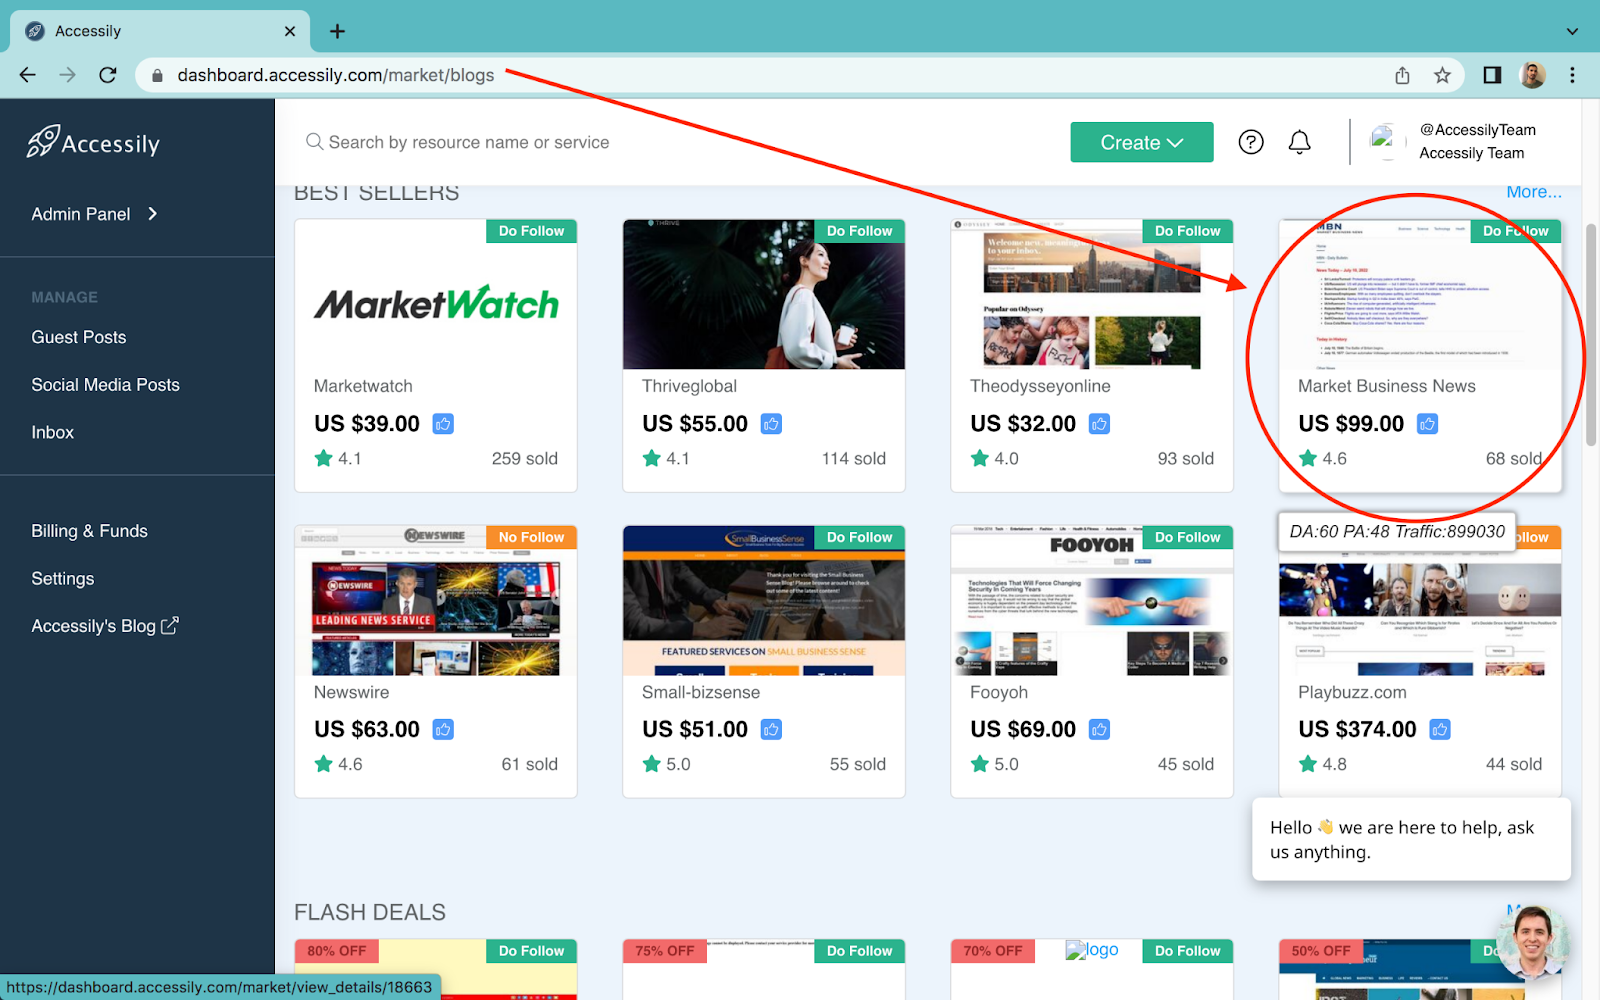Click the thumbs-up icon beside Newswire price
The width and height of the screenshot is (1600, 1000).
(443, 730)
